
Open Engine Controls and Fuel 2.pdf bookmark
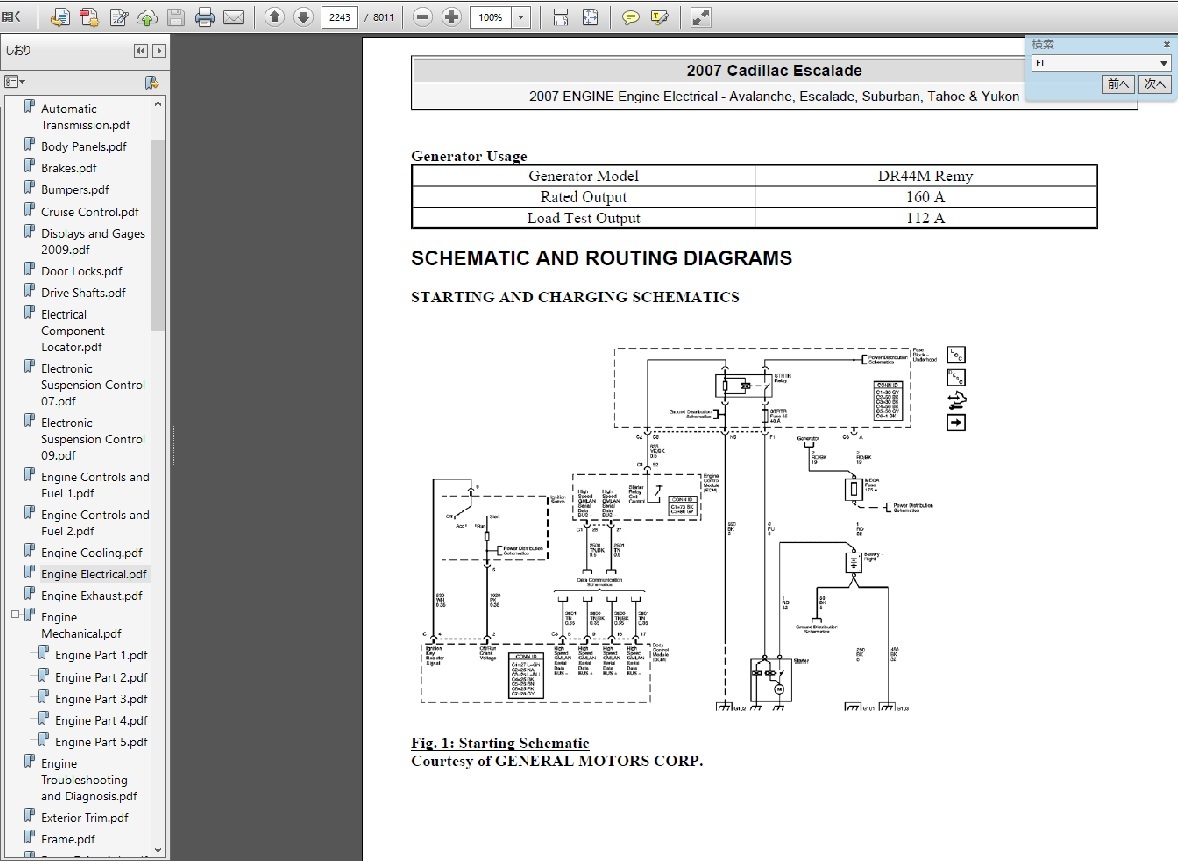click(95, 523)
